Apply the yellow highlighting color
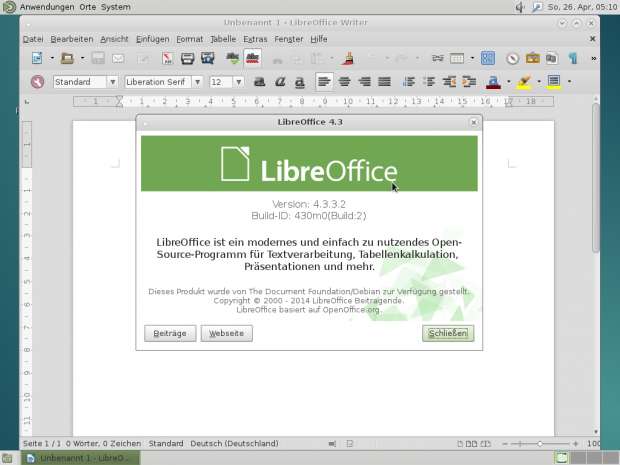Viewport: 620px width, 465px height. click(x=524, y=82)
